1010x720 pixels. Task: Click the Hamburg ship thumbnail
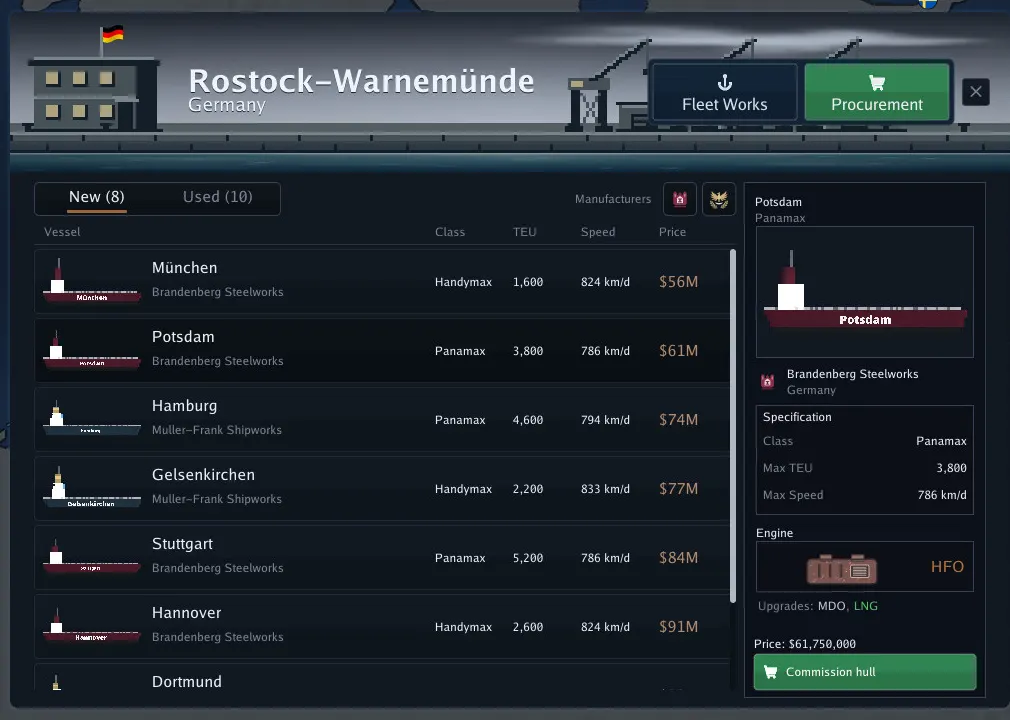[91, 419]
